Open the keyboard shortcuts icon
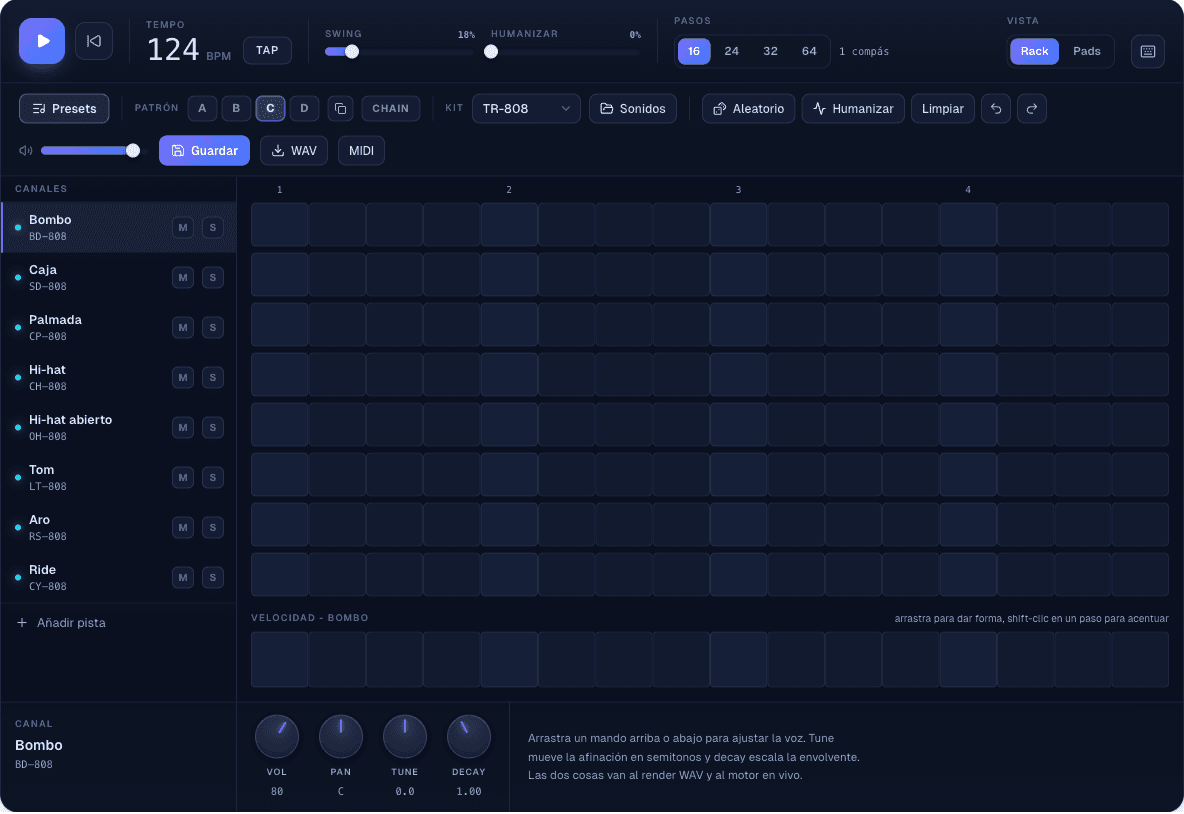1184x814 pixels. tap(1147, 51)
